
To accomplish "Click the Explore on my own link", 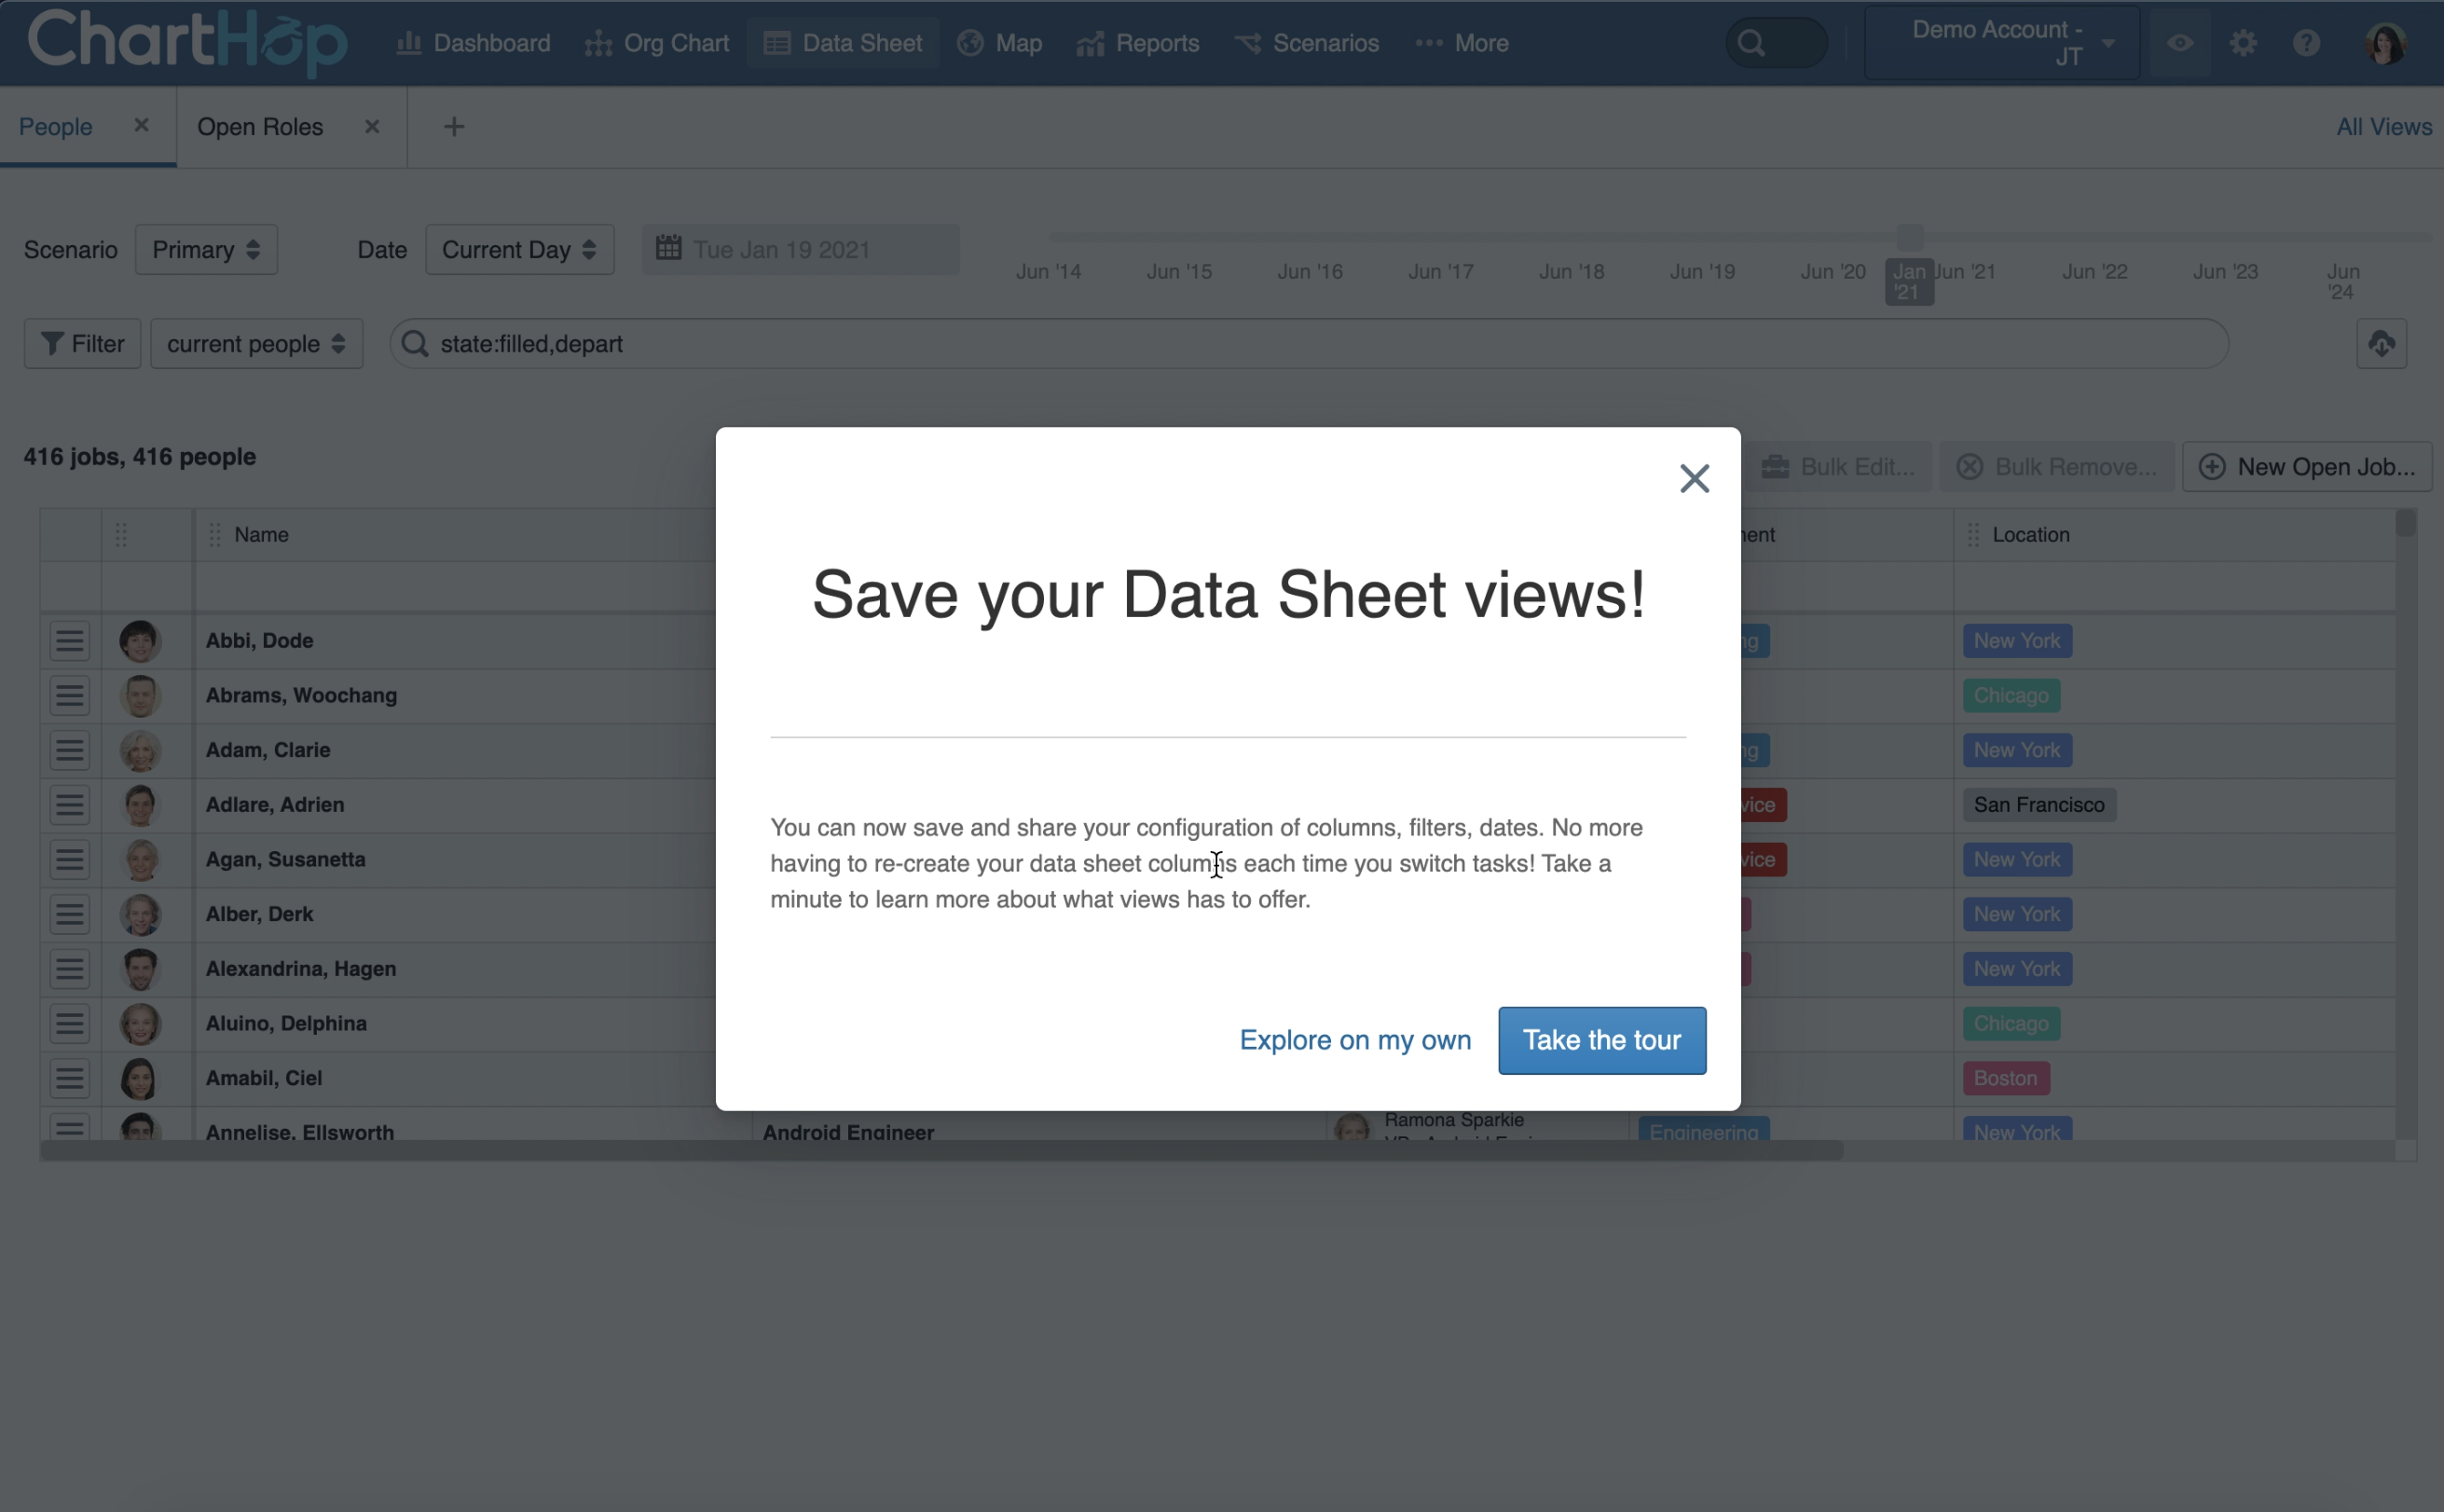I will (x=1355, y=1040).
